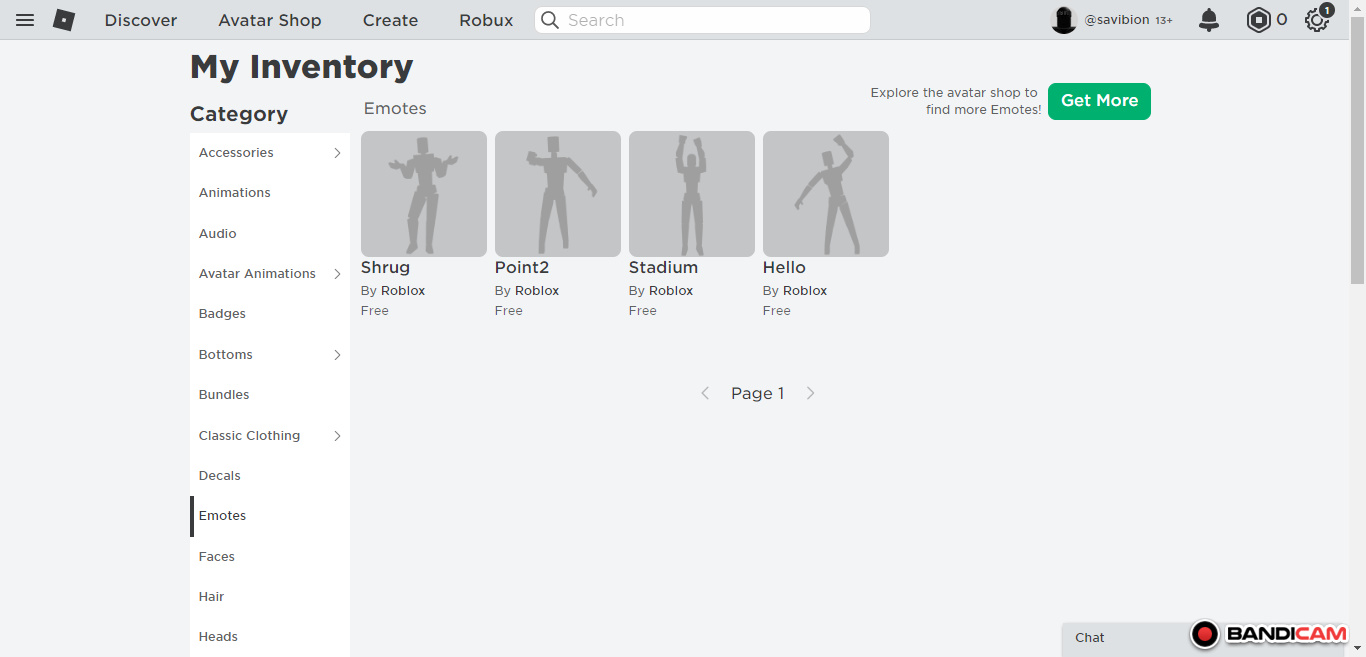Go to previous inventory page arrow

click(705, 393)
